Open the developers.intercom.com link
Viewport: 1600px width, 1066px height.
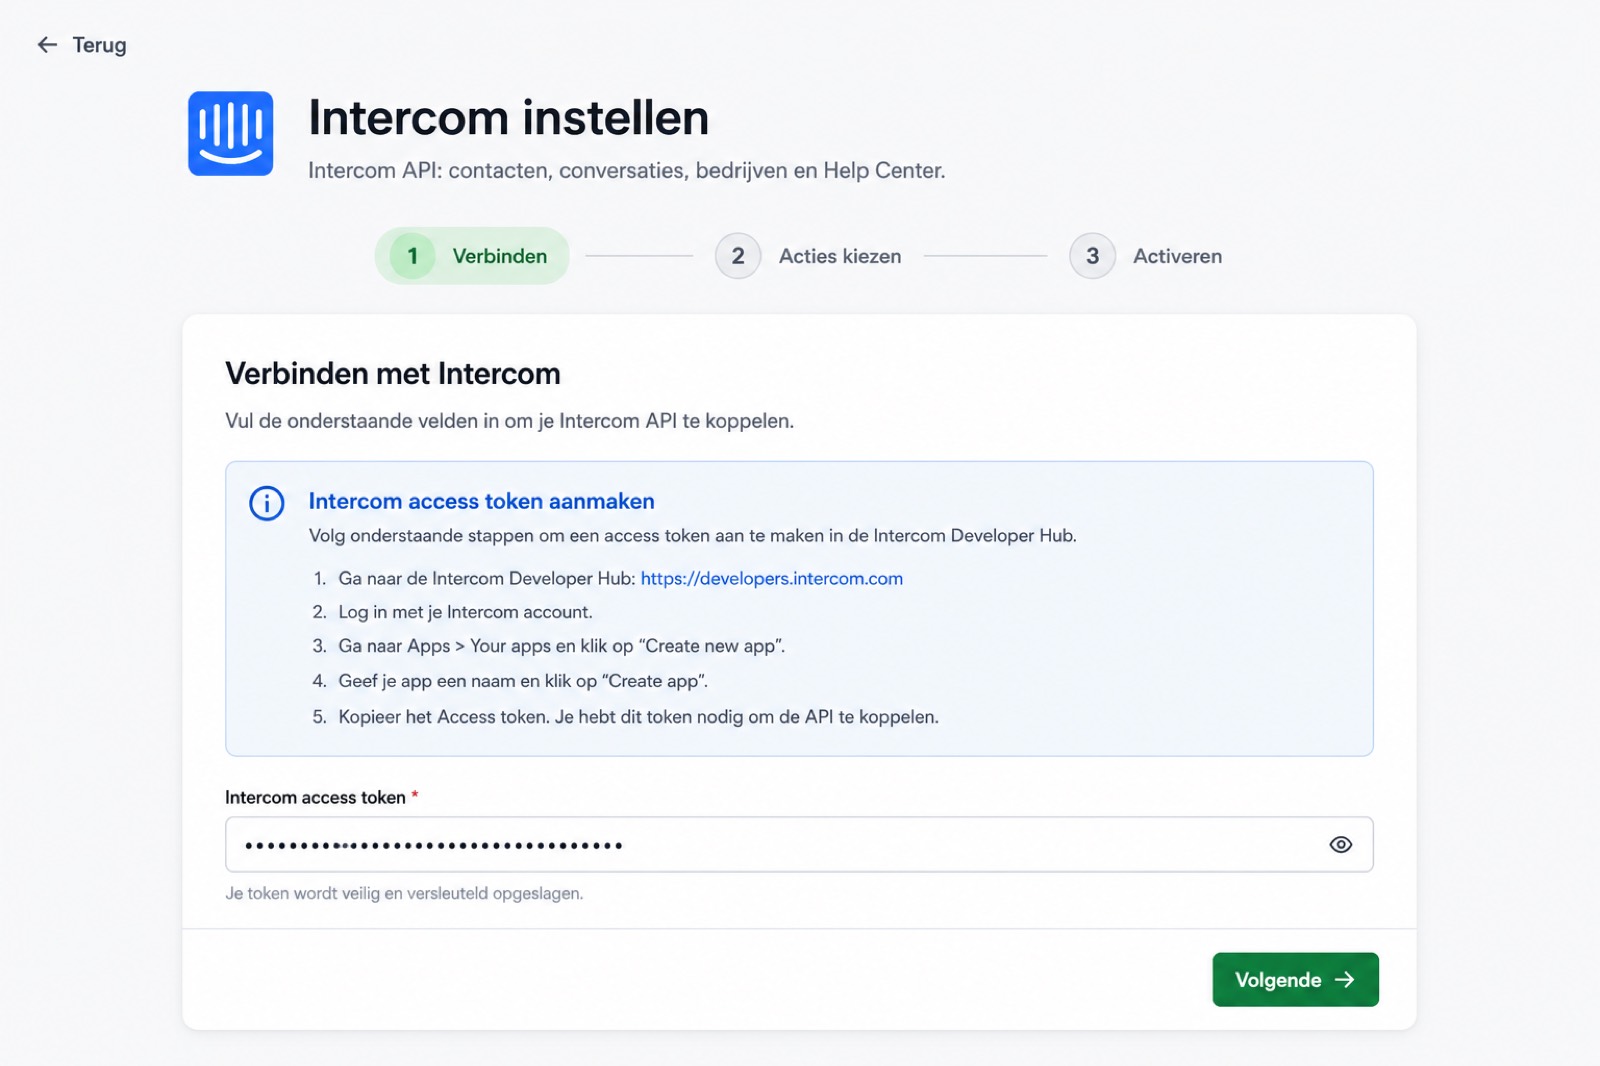771,578
